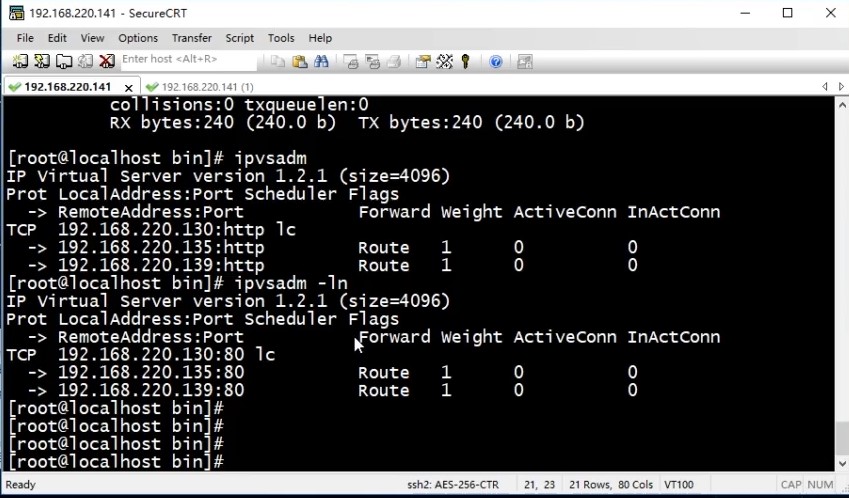Switch to the 192.168.220.141 (1) tab

[200, 87]
